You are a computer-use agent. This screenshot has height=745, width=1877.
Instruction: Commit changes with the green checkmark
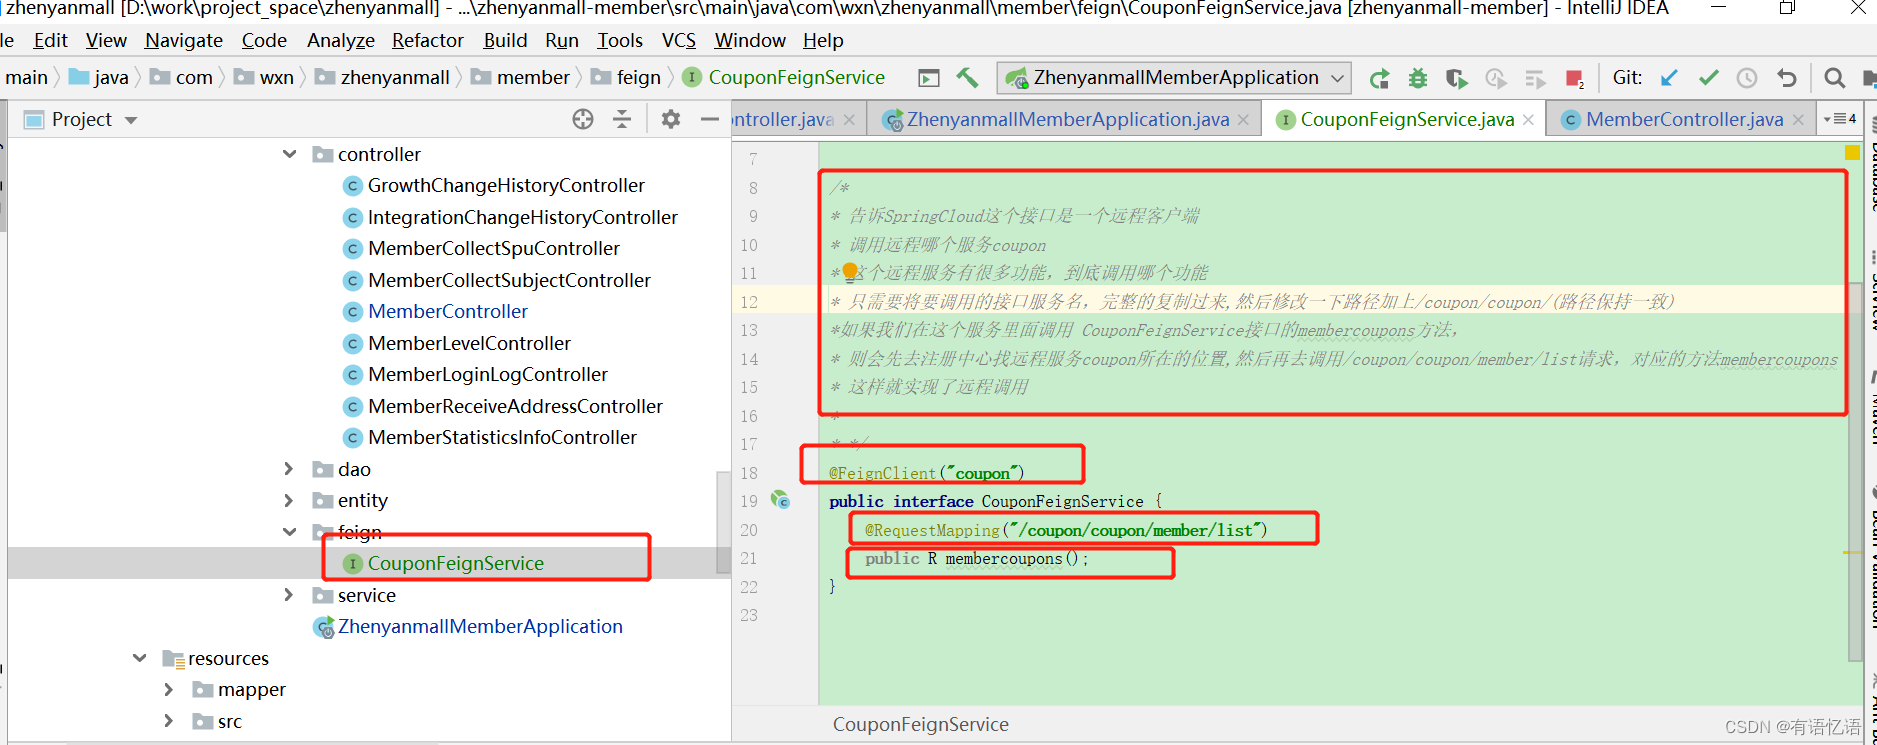tap(1708, 78)
